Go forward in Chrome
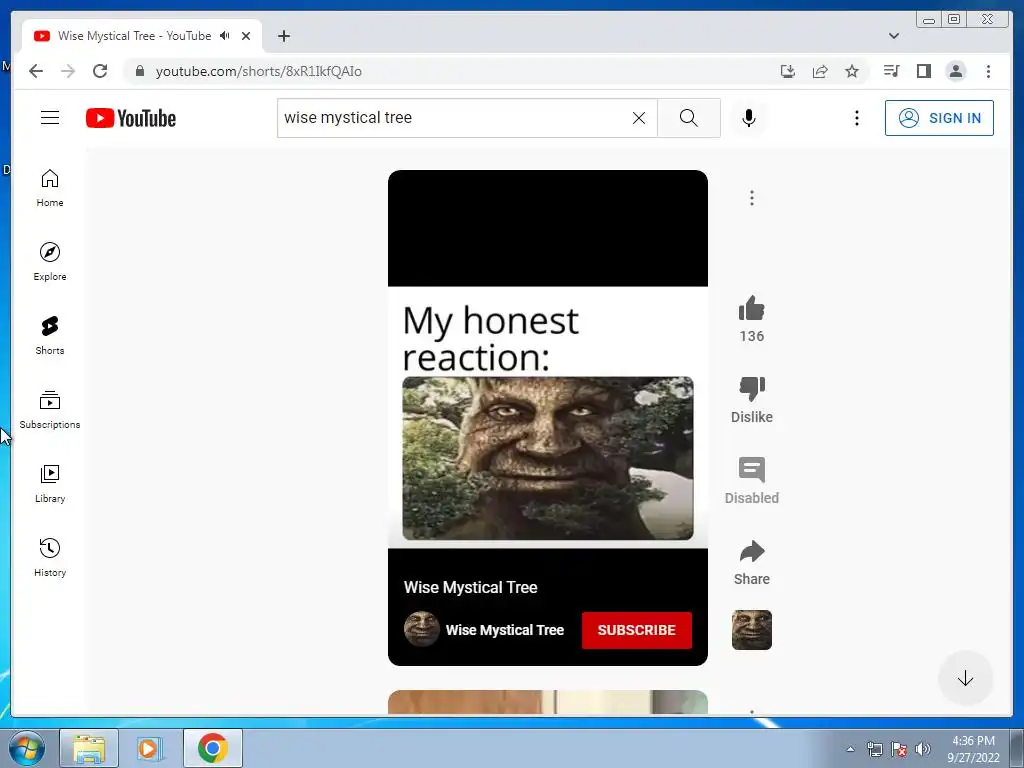This screenshot has height=768, width=1024. (x=68, y=71)
